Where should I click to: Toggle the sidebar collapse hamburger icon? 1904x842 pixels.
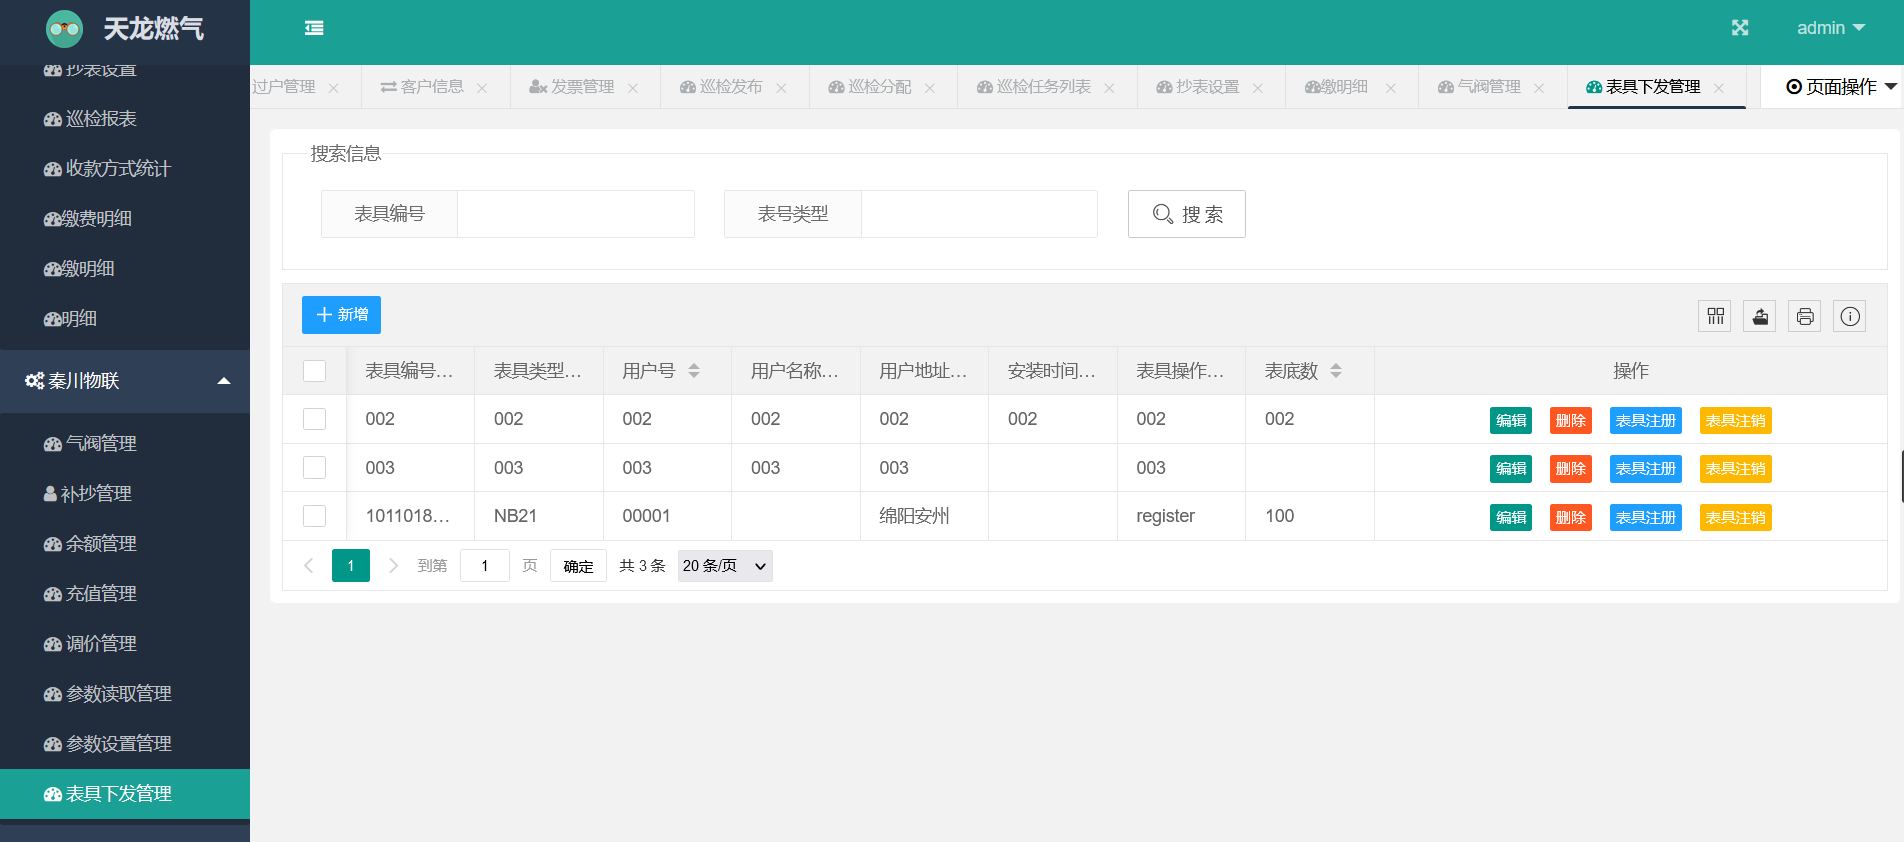click(x=314, y=28)
